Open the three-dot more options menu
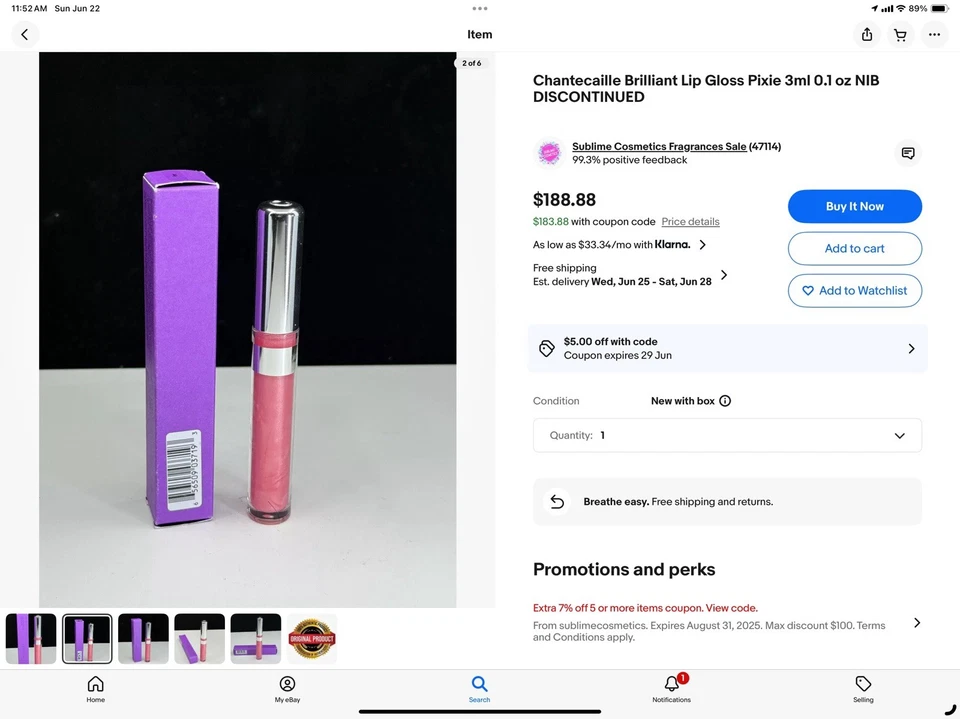The width and height of the screenshot is (960, 719). [x=934, y=34]
